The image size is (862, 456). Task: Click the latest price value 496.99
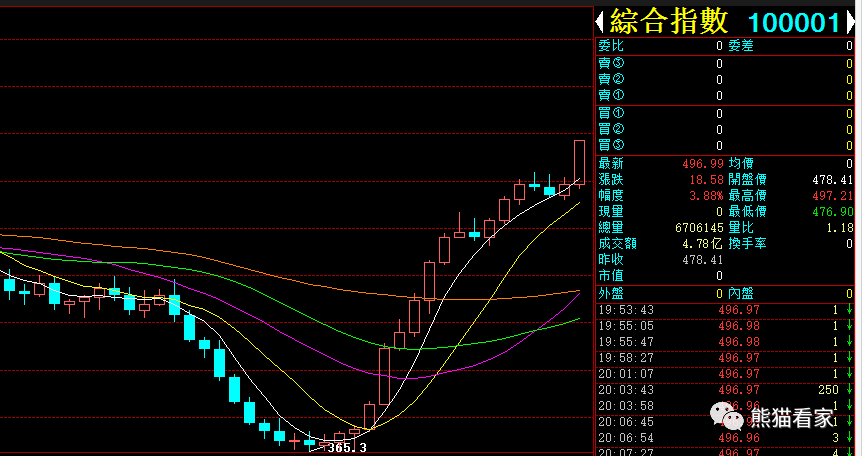point(703,164)
